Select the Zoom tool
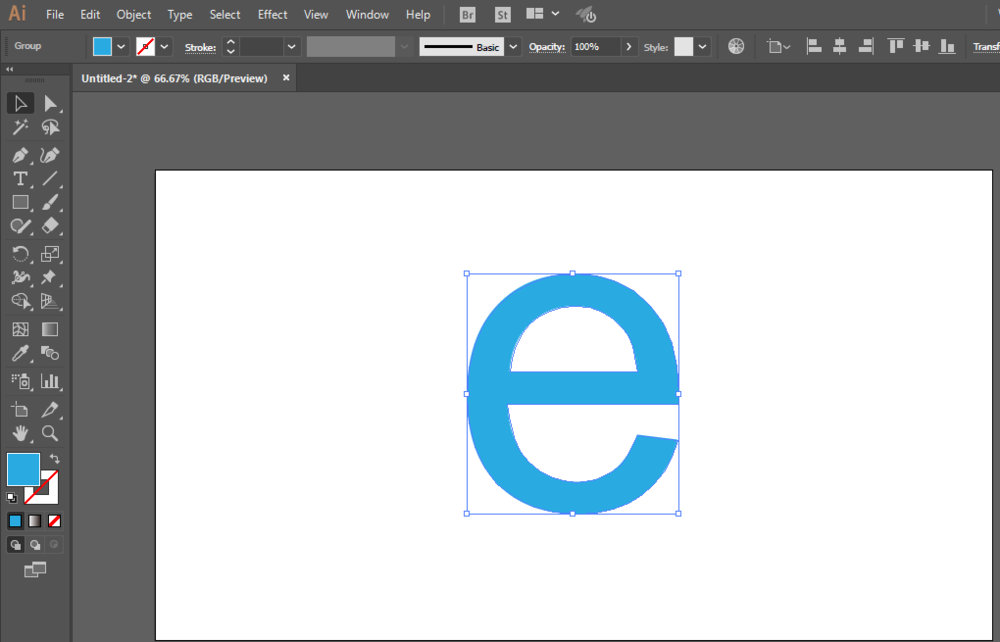Viewport: 1000px width, 642px height. [50, 433]
